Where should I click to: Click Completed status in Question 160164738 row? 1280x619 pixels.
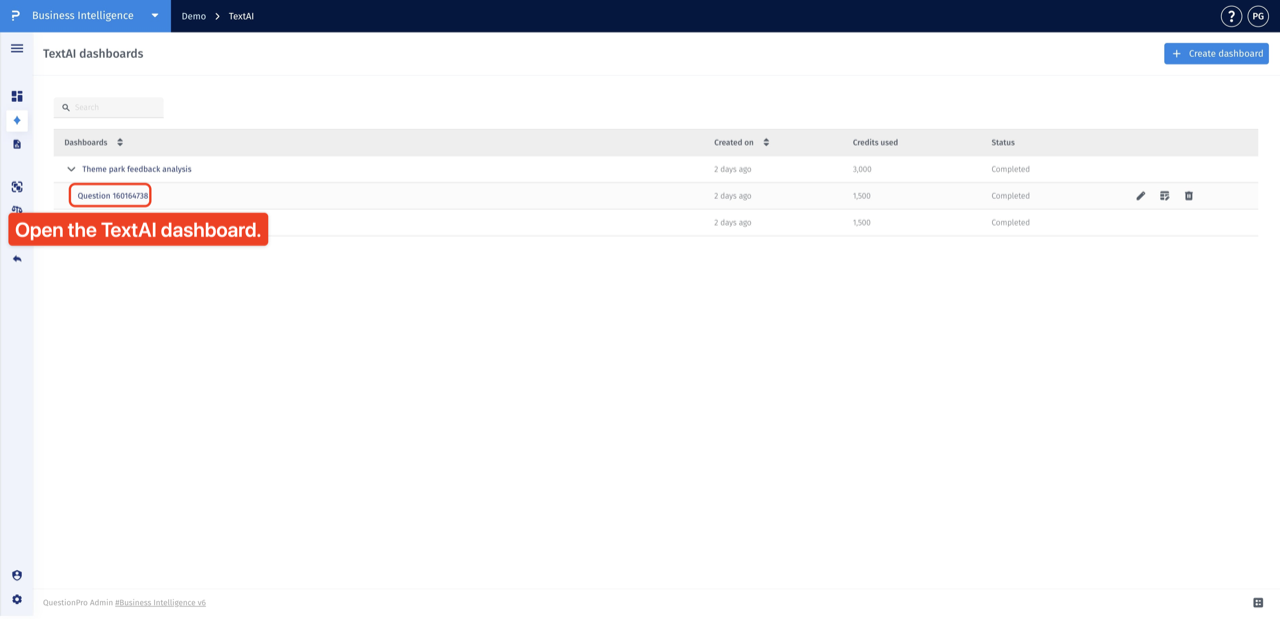[x=1011, y=196]
